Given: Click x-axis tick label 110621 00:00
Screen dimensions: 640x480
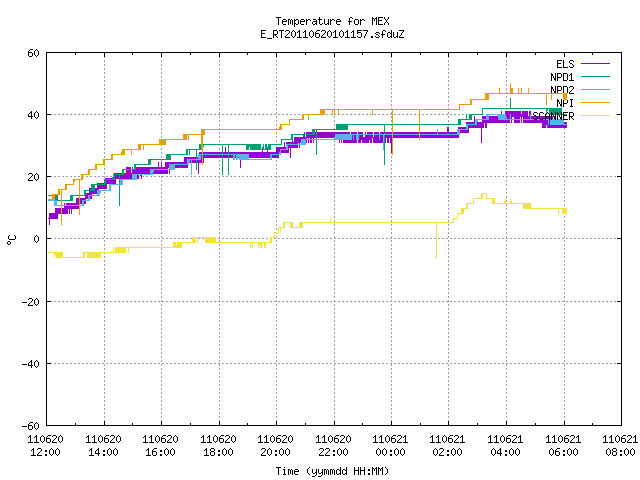Looking at the screenshot, I should 391,446.
